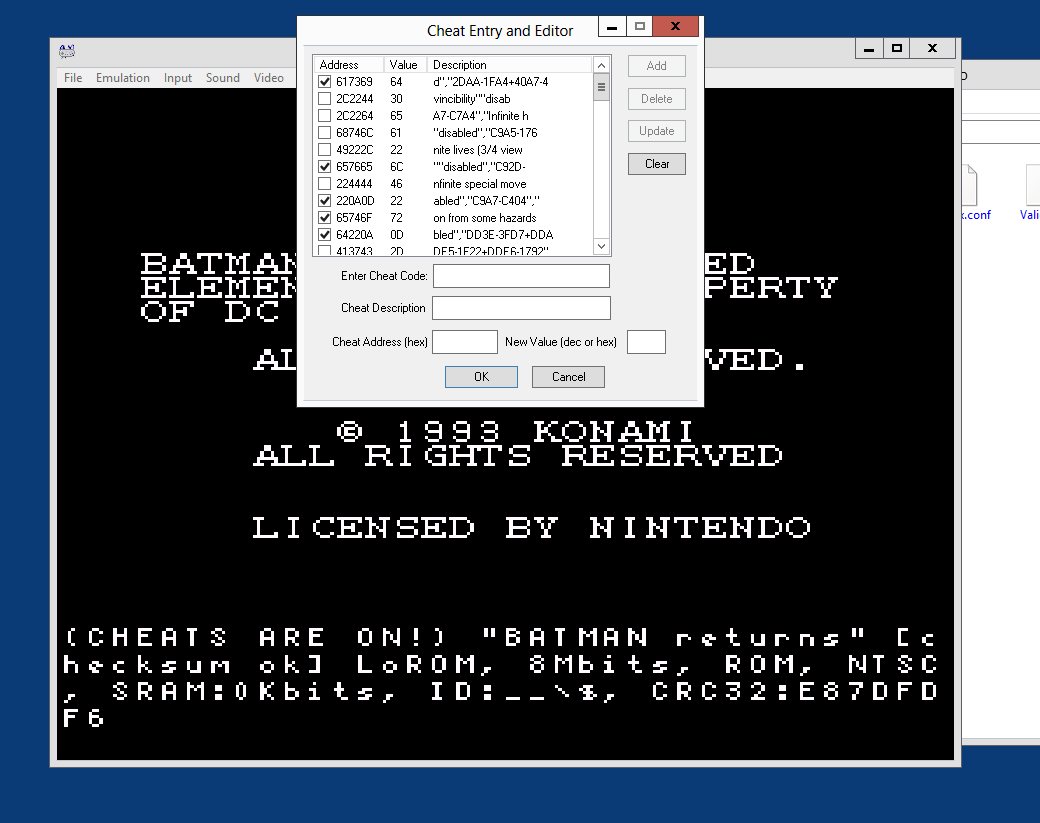Viewport: 1040px width, 823px height.
Task: Enable the cheat at address 49222C
Action: [324, 150]
